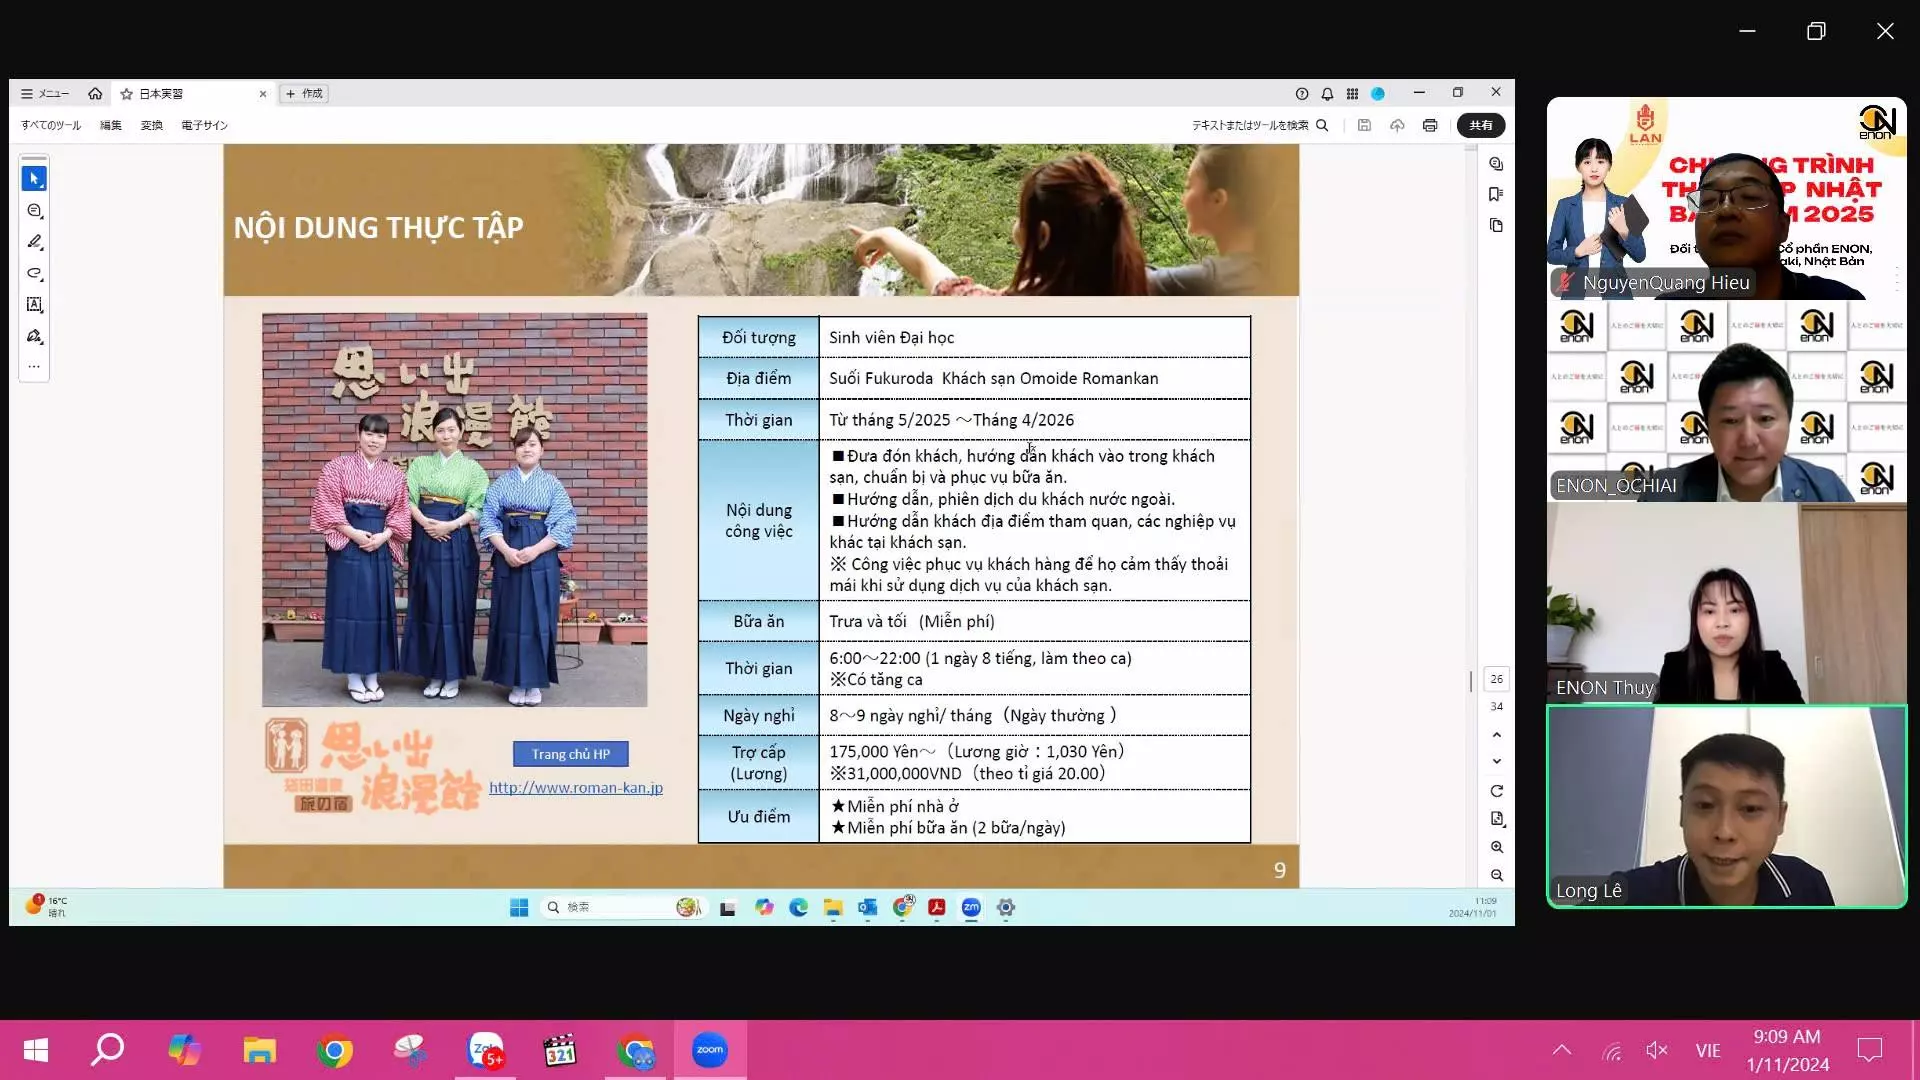The width and height of the screenshot is (1920, 1080).
Task: Open the bookmarks panel on right sidebar
Action: (x=1496, y=194)
